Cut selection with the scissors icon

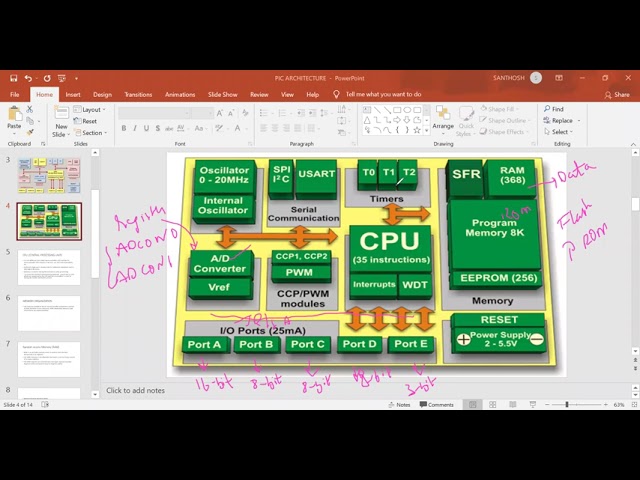pyautogui.click(x=29, y=109)
